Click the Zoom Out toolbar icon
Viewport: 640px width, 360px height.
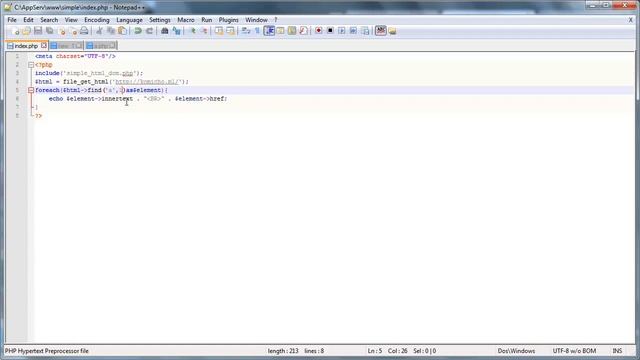tap(204, 31)
